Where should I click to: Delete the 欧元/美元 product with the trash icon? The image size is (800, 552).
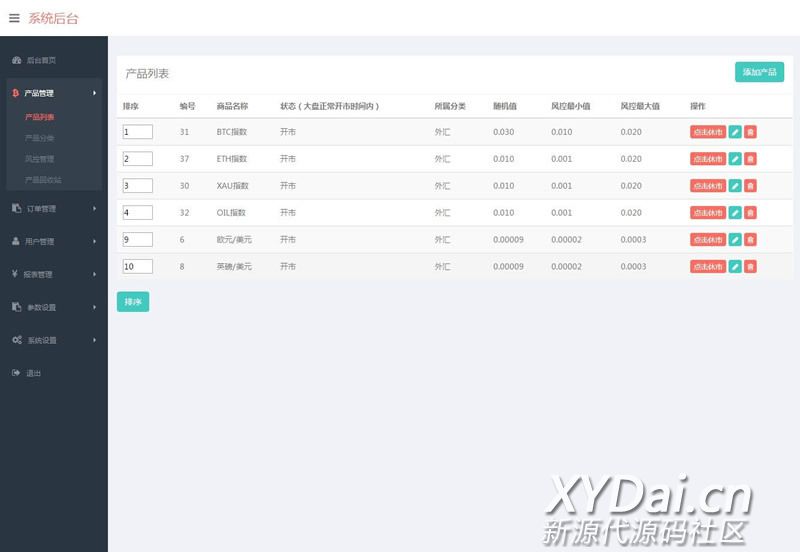click(x=750, y=239)
